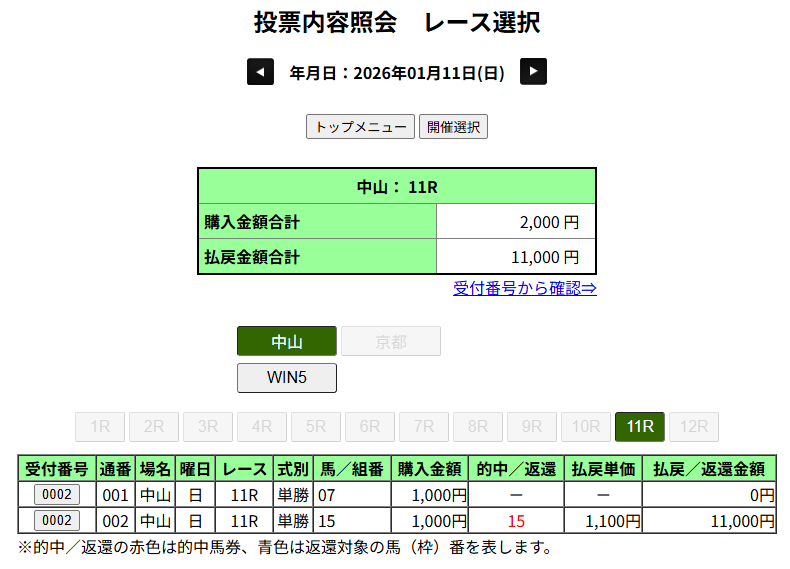Select the 11R race button
This screenshot has height=569, width=790.
[640, 427]
